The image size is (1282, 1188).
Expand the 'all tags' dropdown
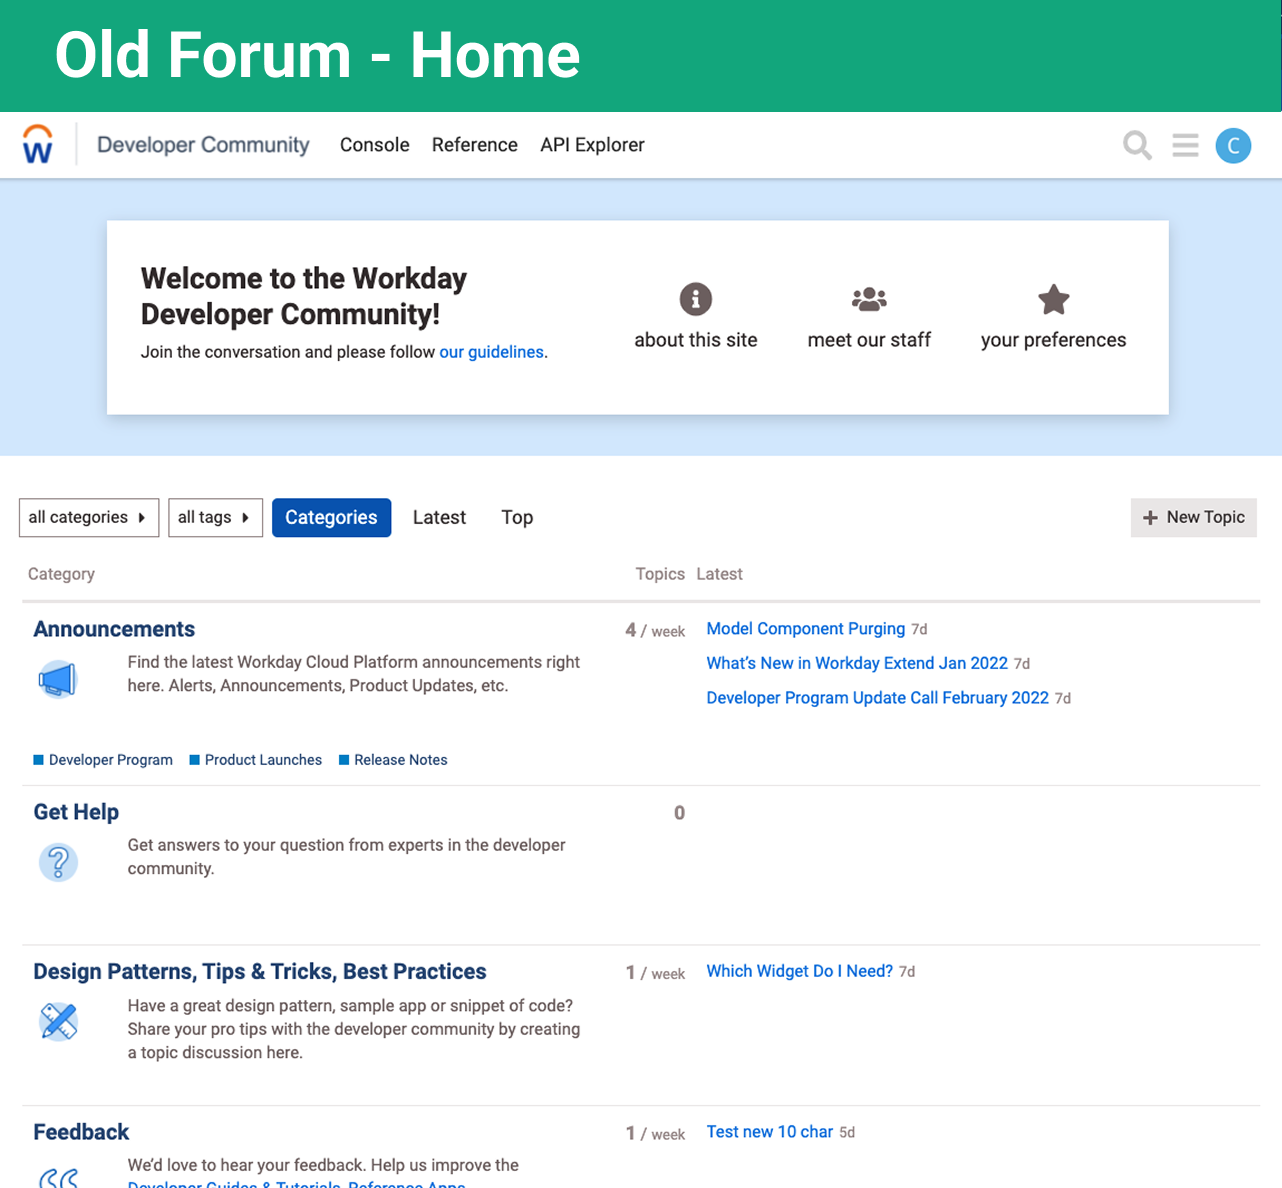(x=215, y=518)
